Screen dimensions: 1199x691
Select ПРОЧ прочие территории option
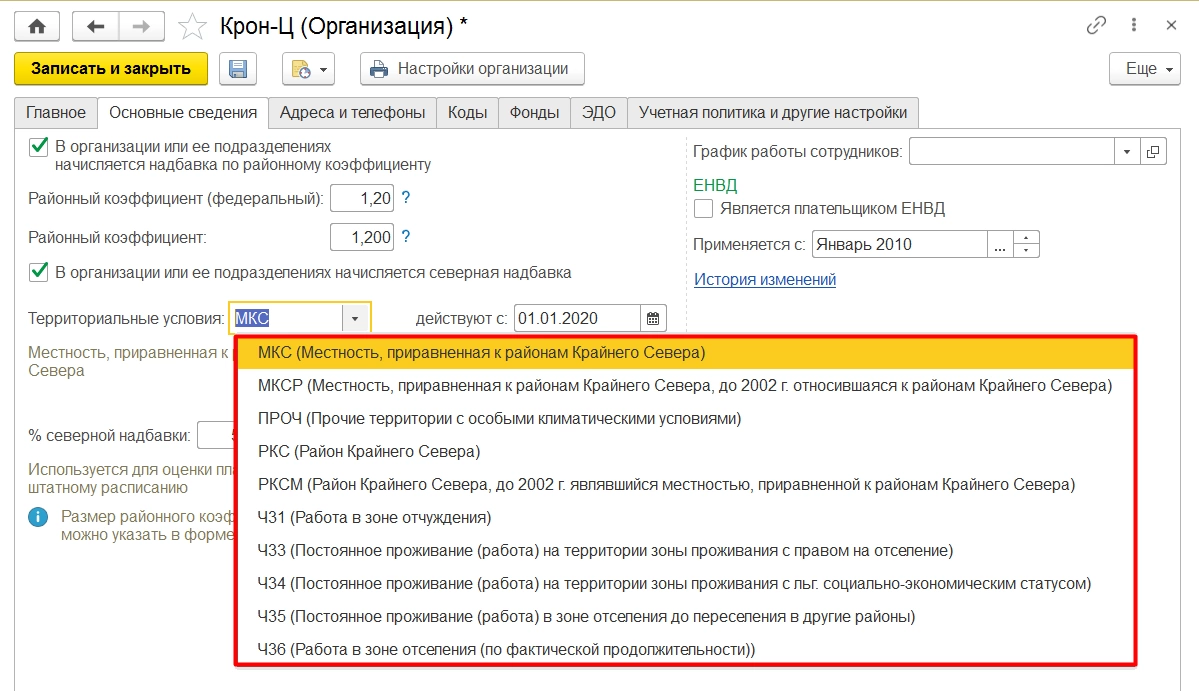click(685, 418)
